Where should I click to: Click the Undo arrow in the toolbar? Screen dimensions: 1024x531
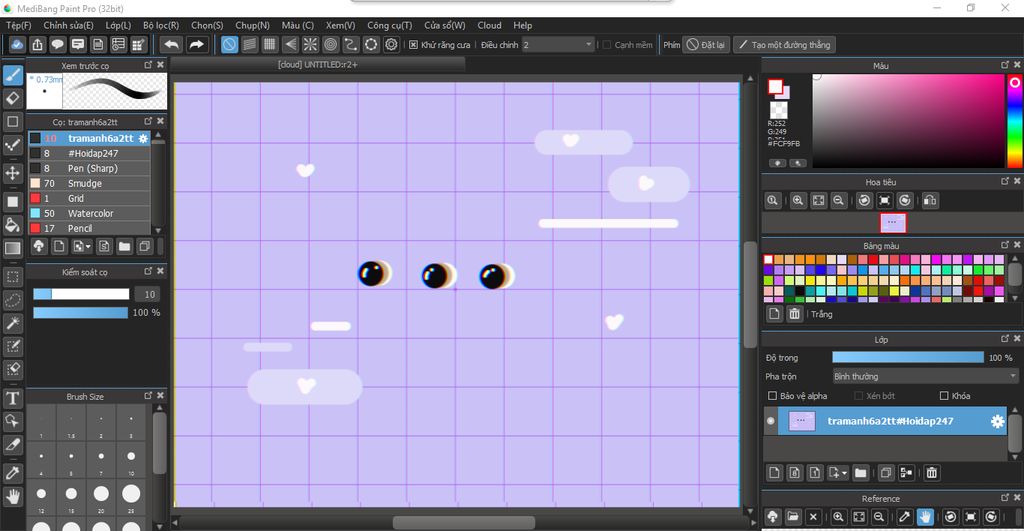click(x=171, y=44)
